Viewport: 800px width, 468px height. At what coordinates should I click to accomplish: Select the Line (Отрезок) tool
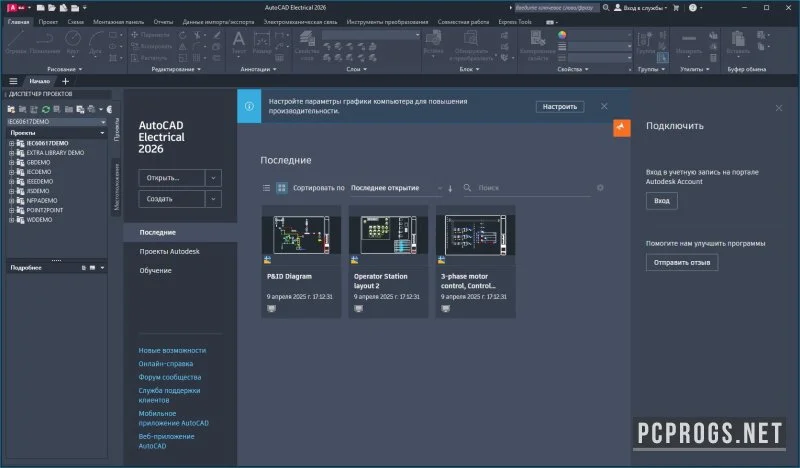coord(16,42)
